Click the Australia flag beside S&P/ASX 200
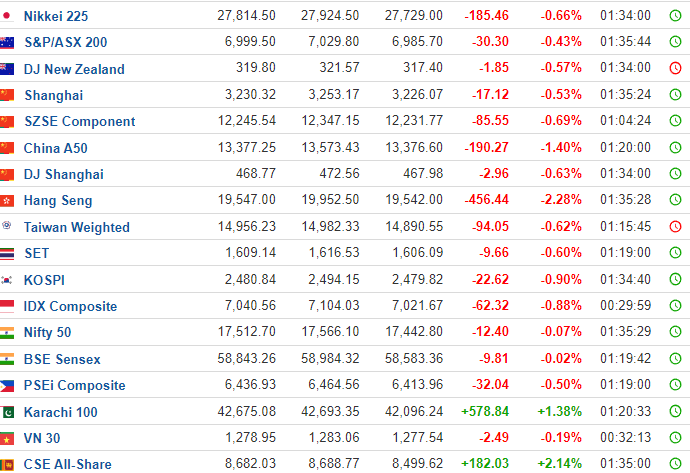 pyautogui.click(x=7, y=43)
